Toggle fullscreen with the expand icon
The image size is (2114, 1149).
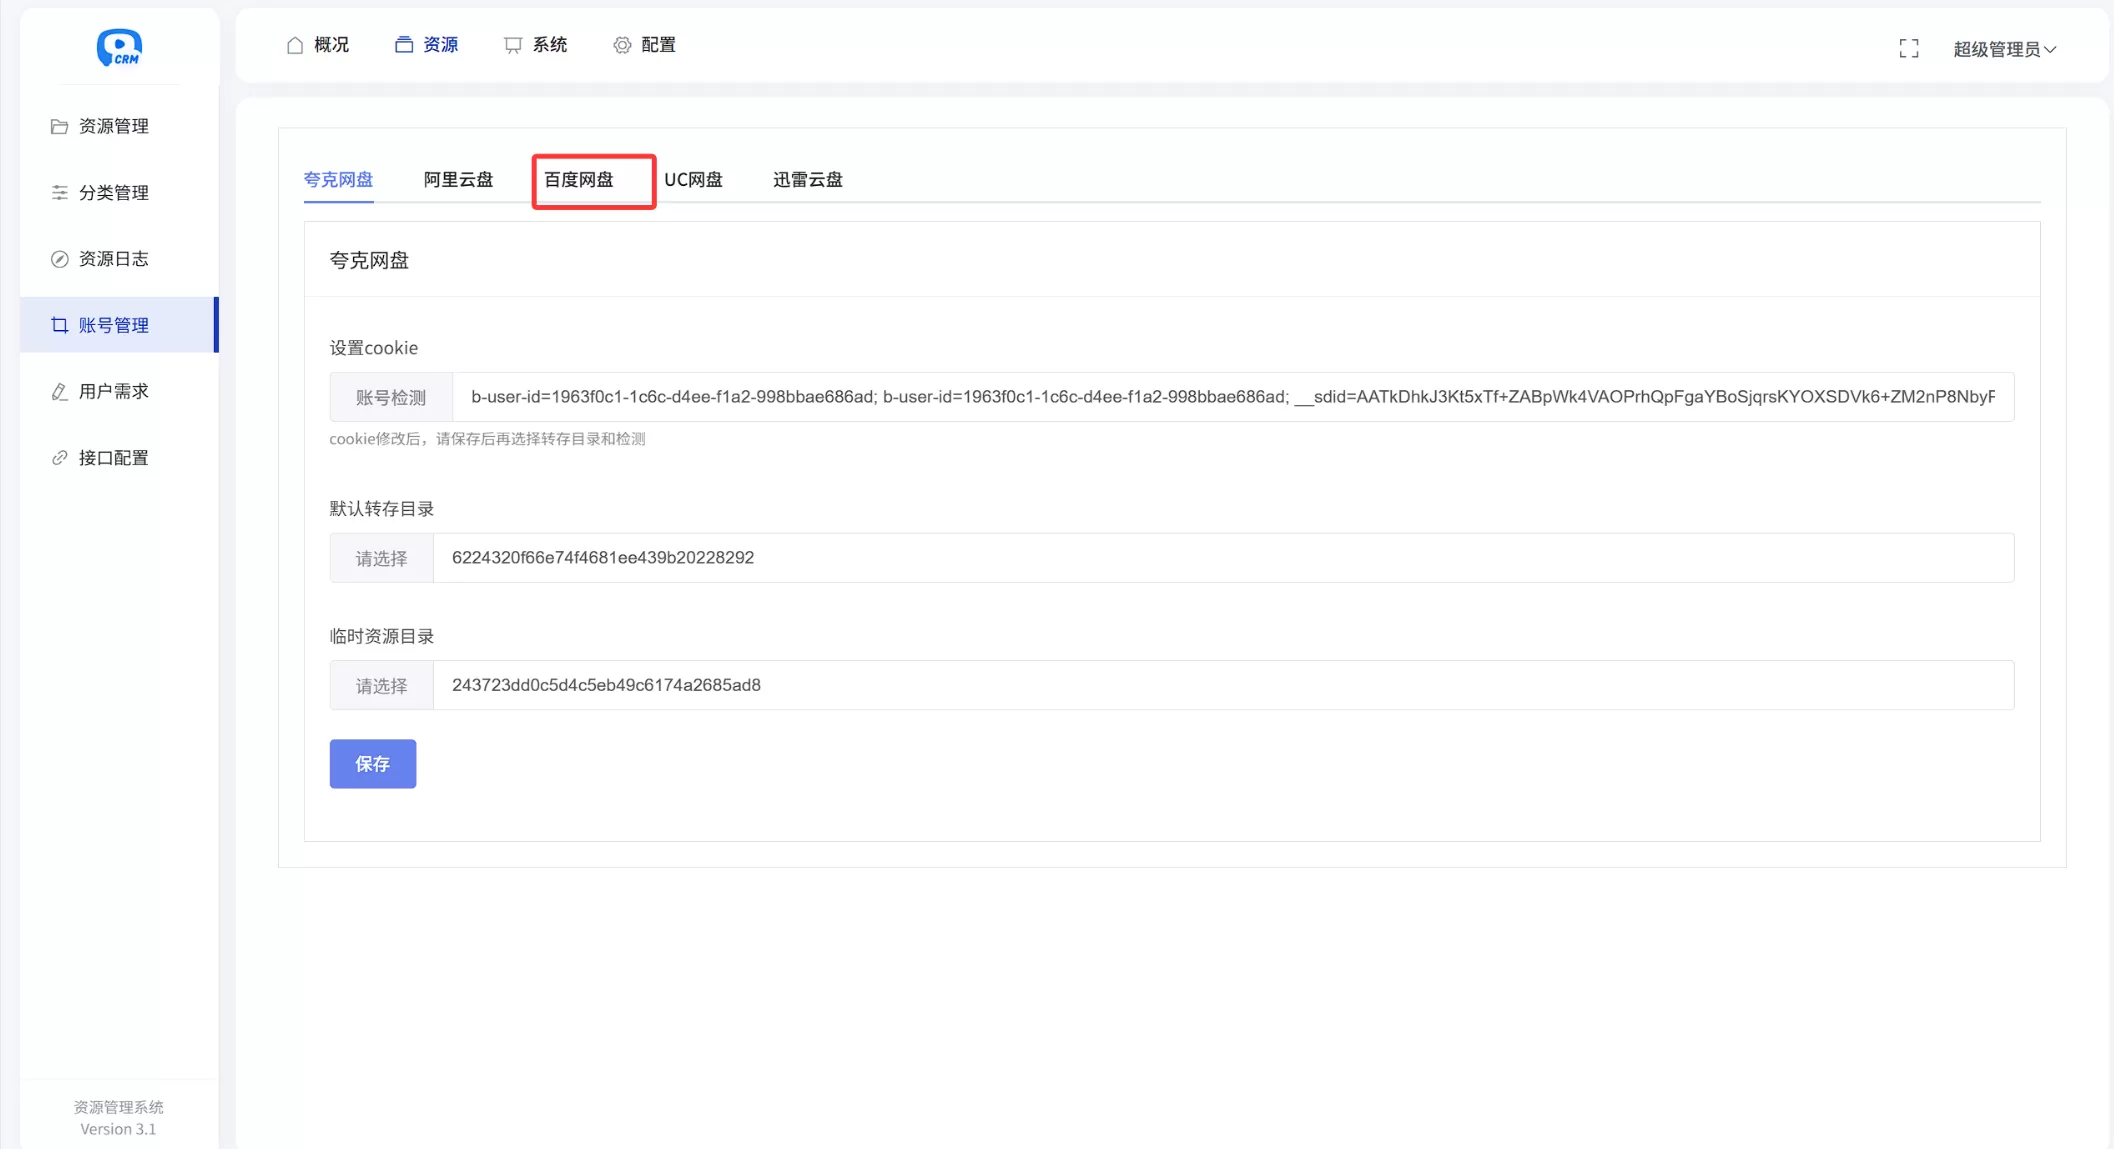click(x=1908, y=47)
